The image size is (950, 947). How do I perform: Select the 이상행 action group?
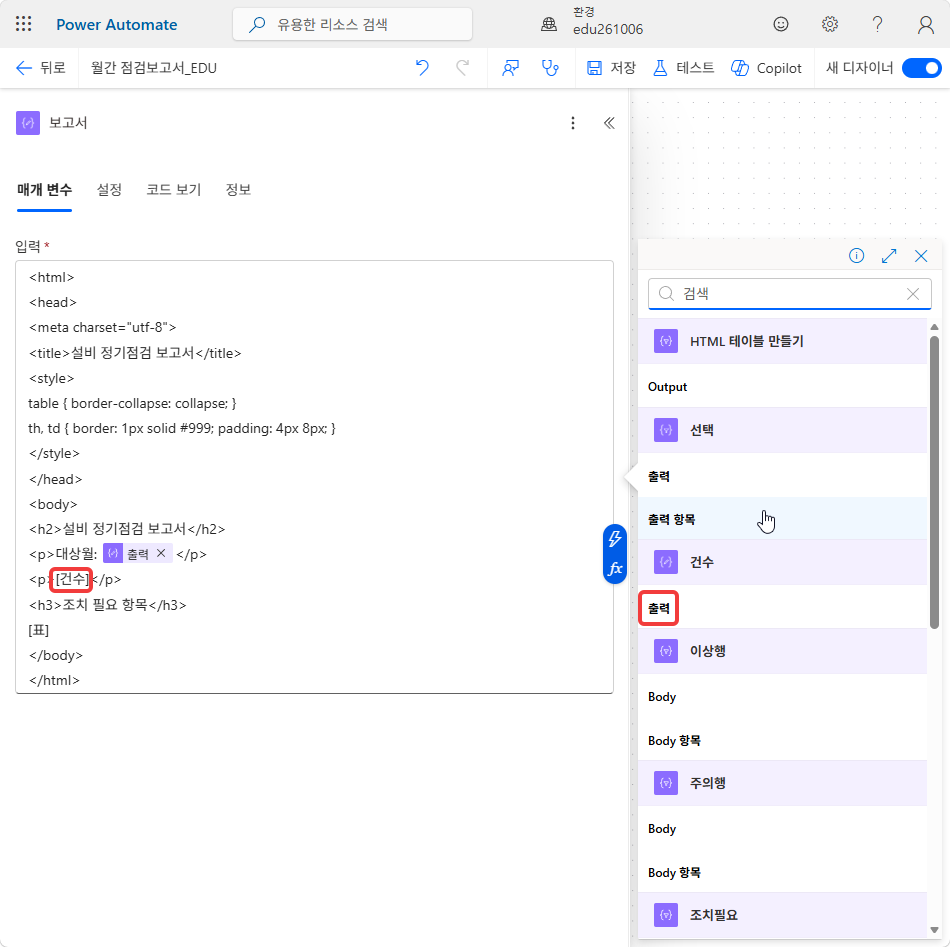coord(782,651)
